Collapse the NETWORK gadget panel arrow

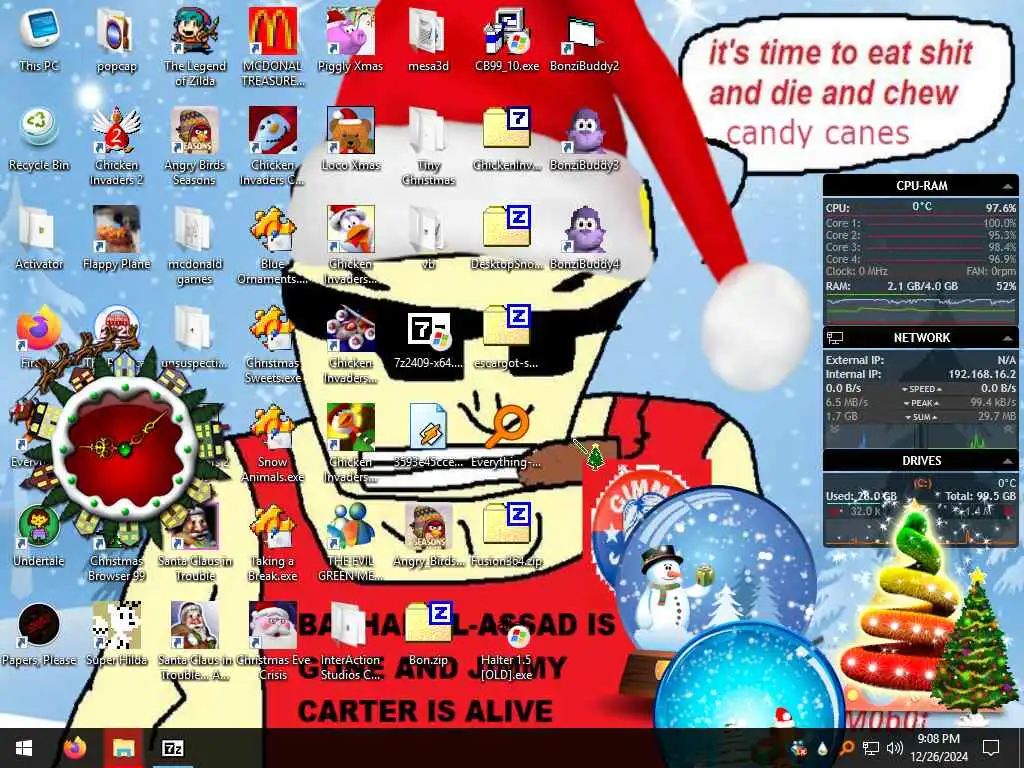[1007, 338]
